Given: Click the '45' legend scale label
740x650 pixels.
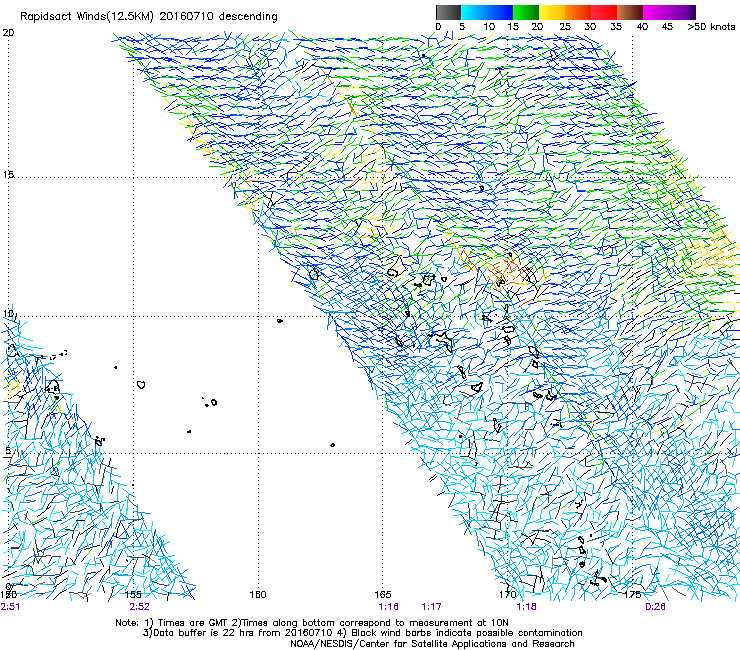Looking at the screenshot, I should coord(667,26).
